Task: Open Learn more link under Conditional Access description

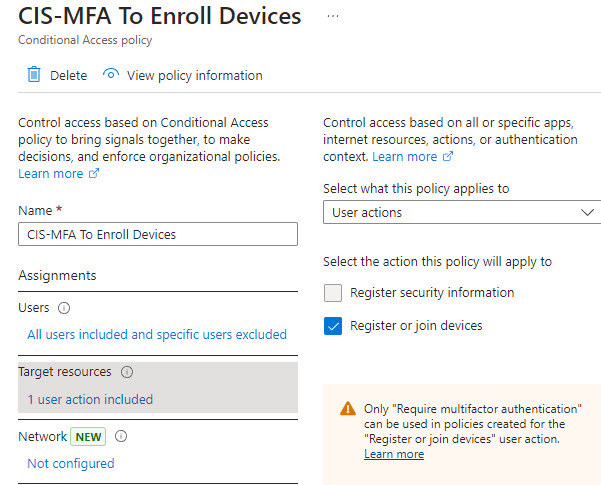Action: coord(51,174)
